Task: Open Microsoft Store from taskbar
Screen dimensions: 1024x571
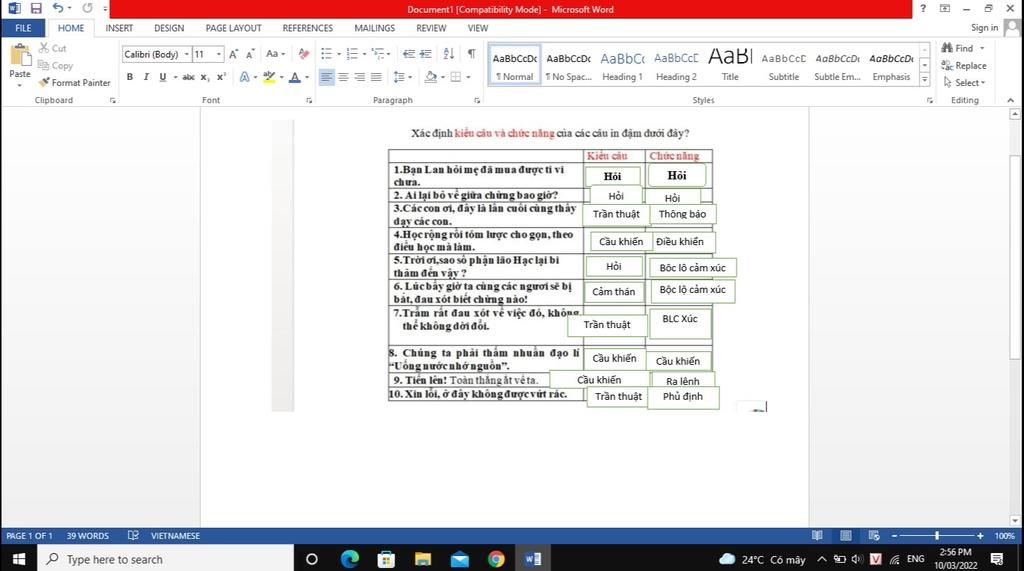Action: pyautogui.click(x=387, y=559)
